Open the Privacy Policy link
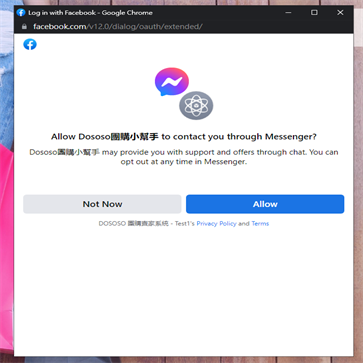The width and height of the screenshot is (363, 363). click(x=216, y=223)
